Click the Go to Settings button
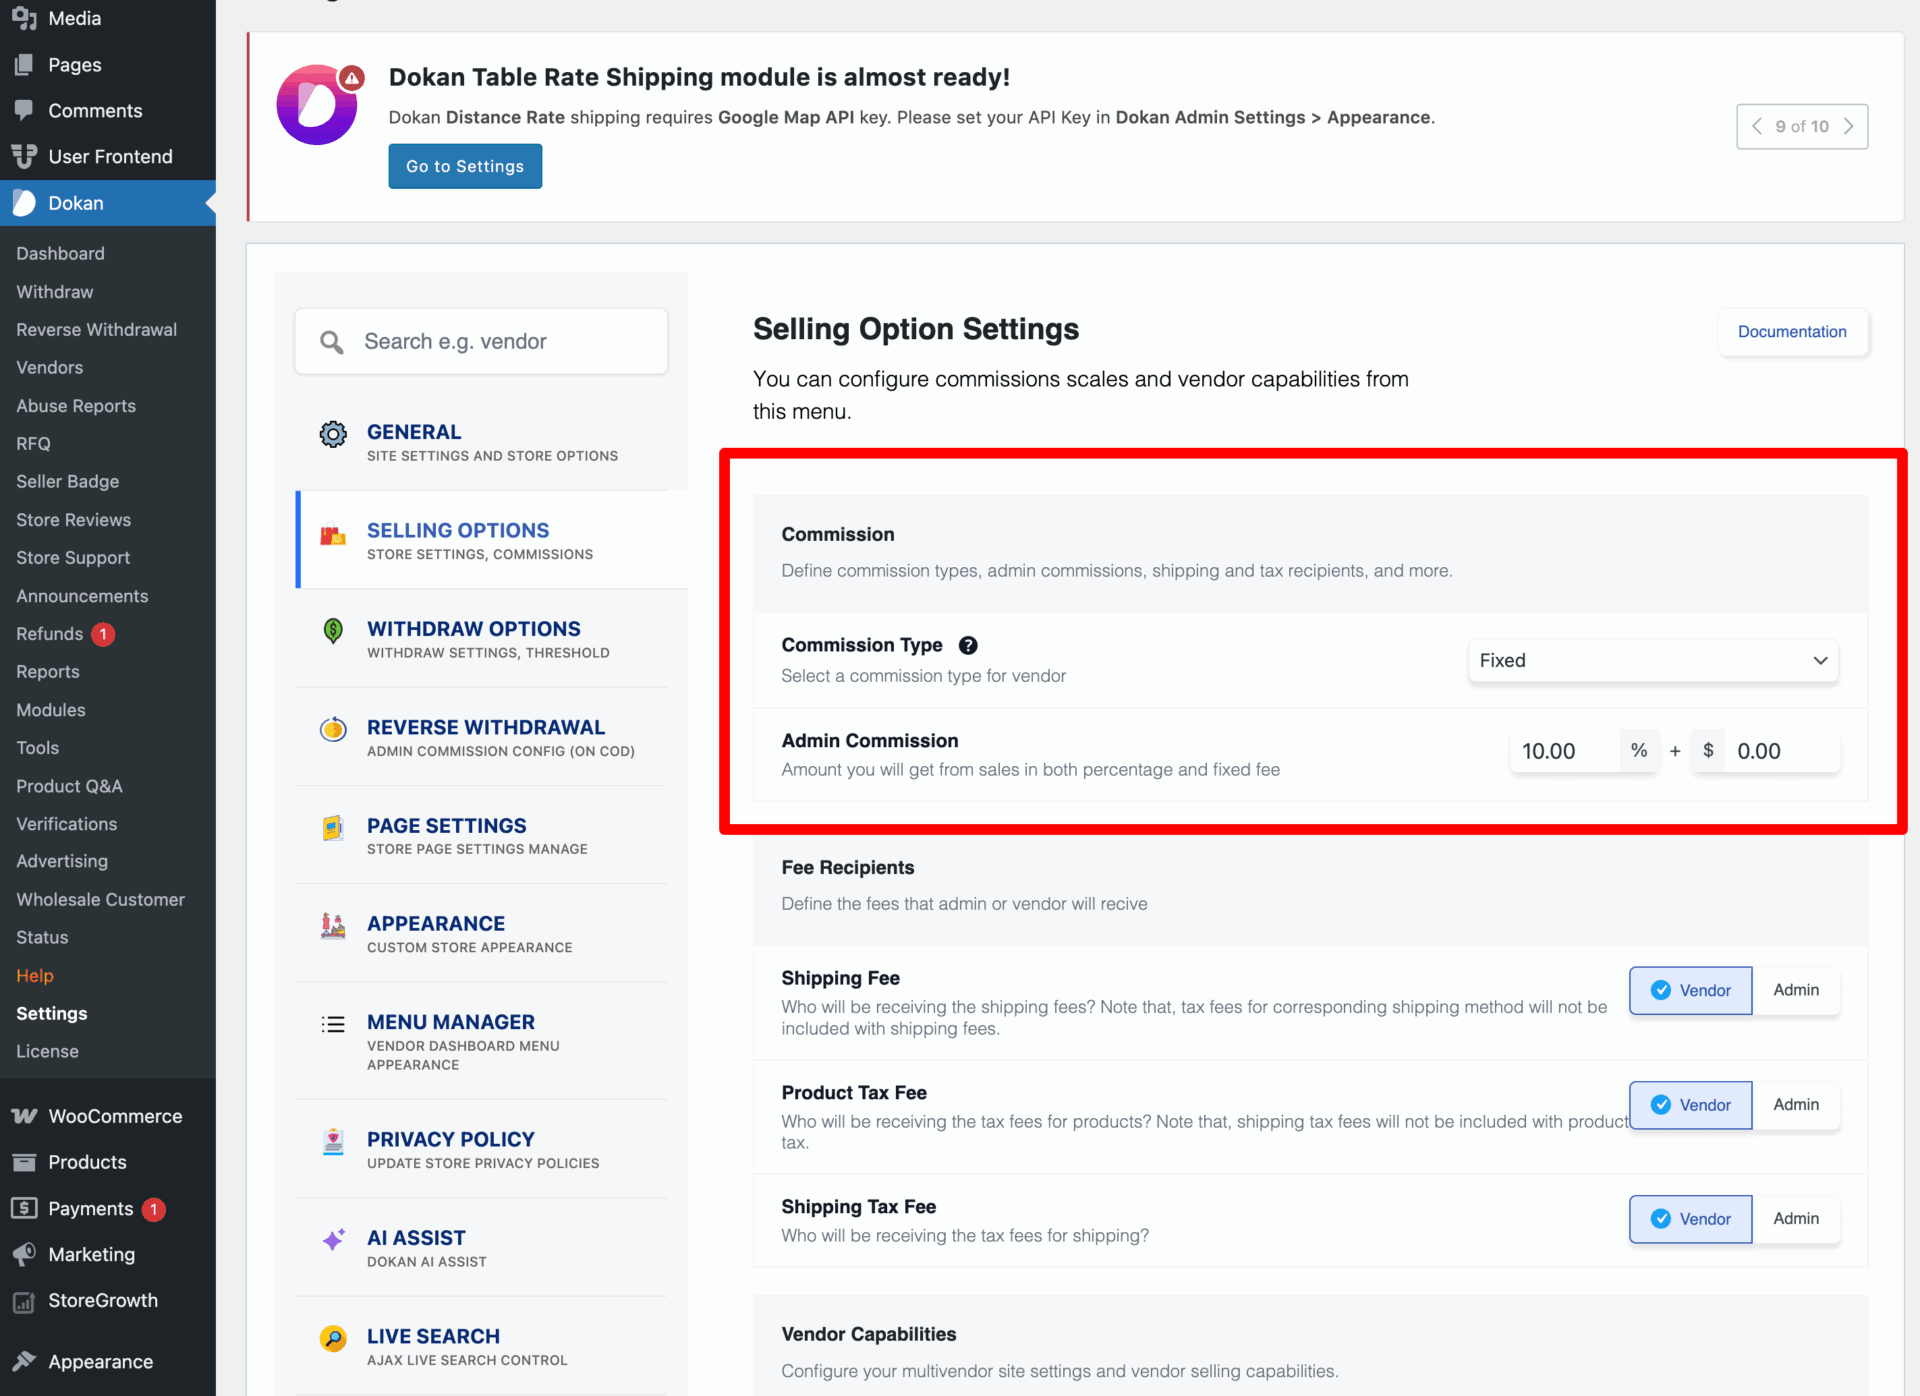The image size is (1920, 1396). pyautogui.click(x=465, y=166)
